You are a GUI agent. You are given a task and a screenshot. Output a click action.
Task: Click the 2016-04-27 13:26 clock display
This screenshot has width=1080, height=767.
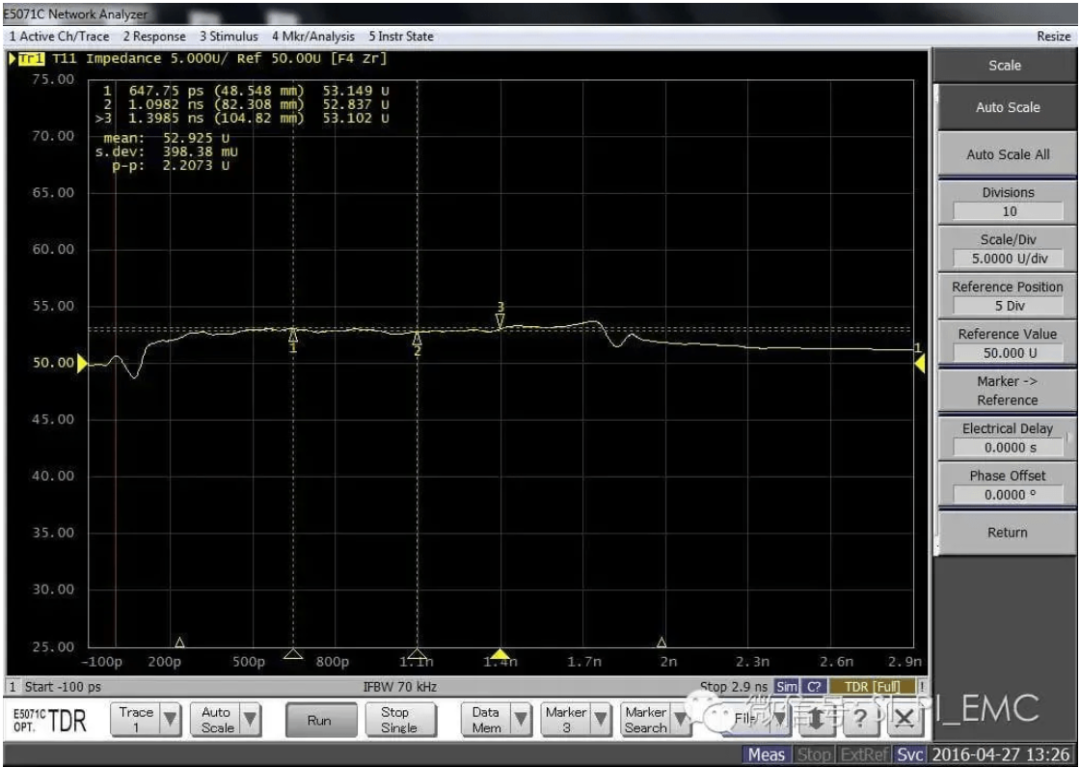tap(1001, 755)
